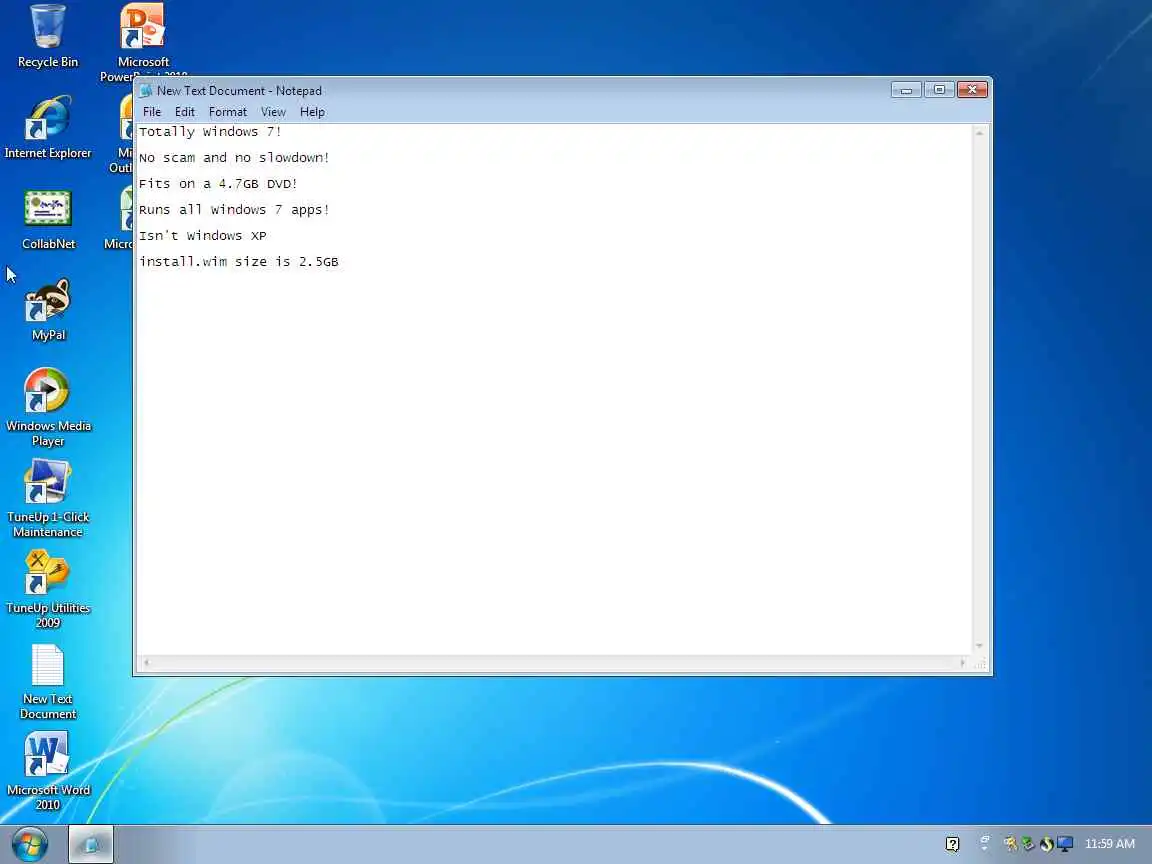Screen dimensions: 1152x864
Task: Click the line 'Isn't Windows XP'
Action: tap(203, 235)
